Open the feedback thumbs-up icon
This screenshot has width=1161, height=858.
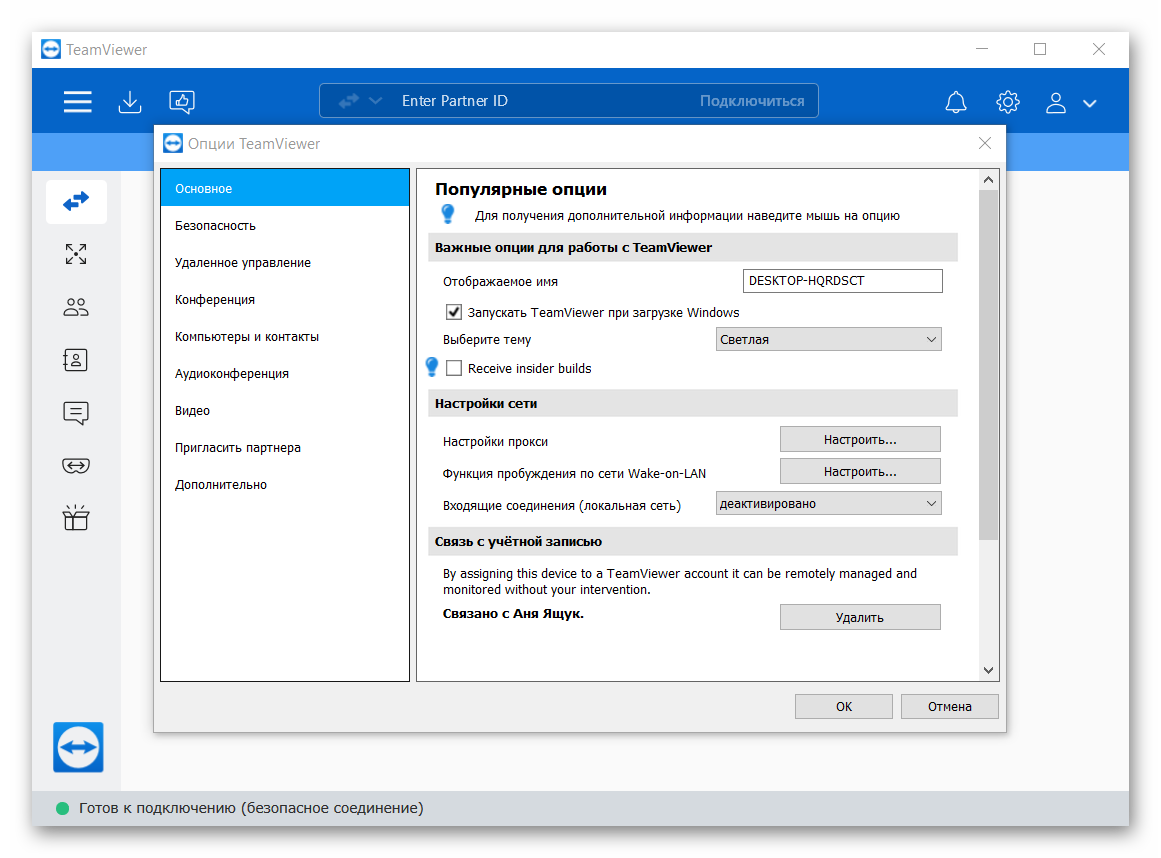tap(181, 102)
